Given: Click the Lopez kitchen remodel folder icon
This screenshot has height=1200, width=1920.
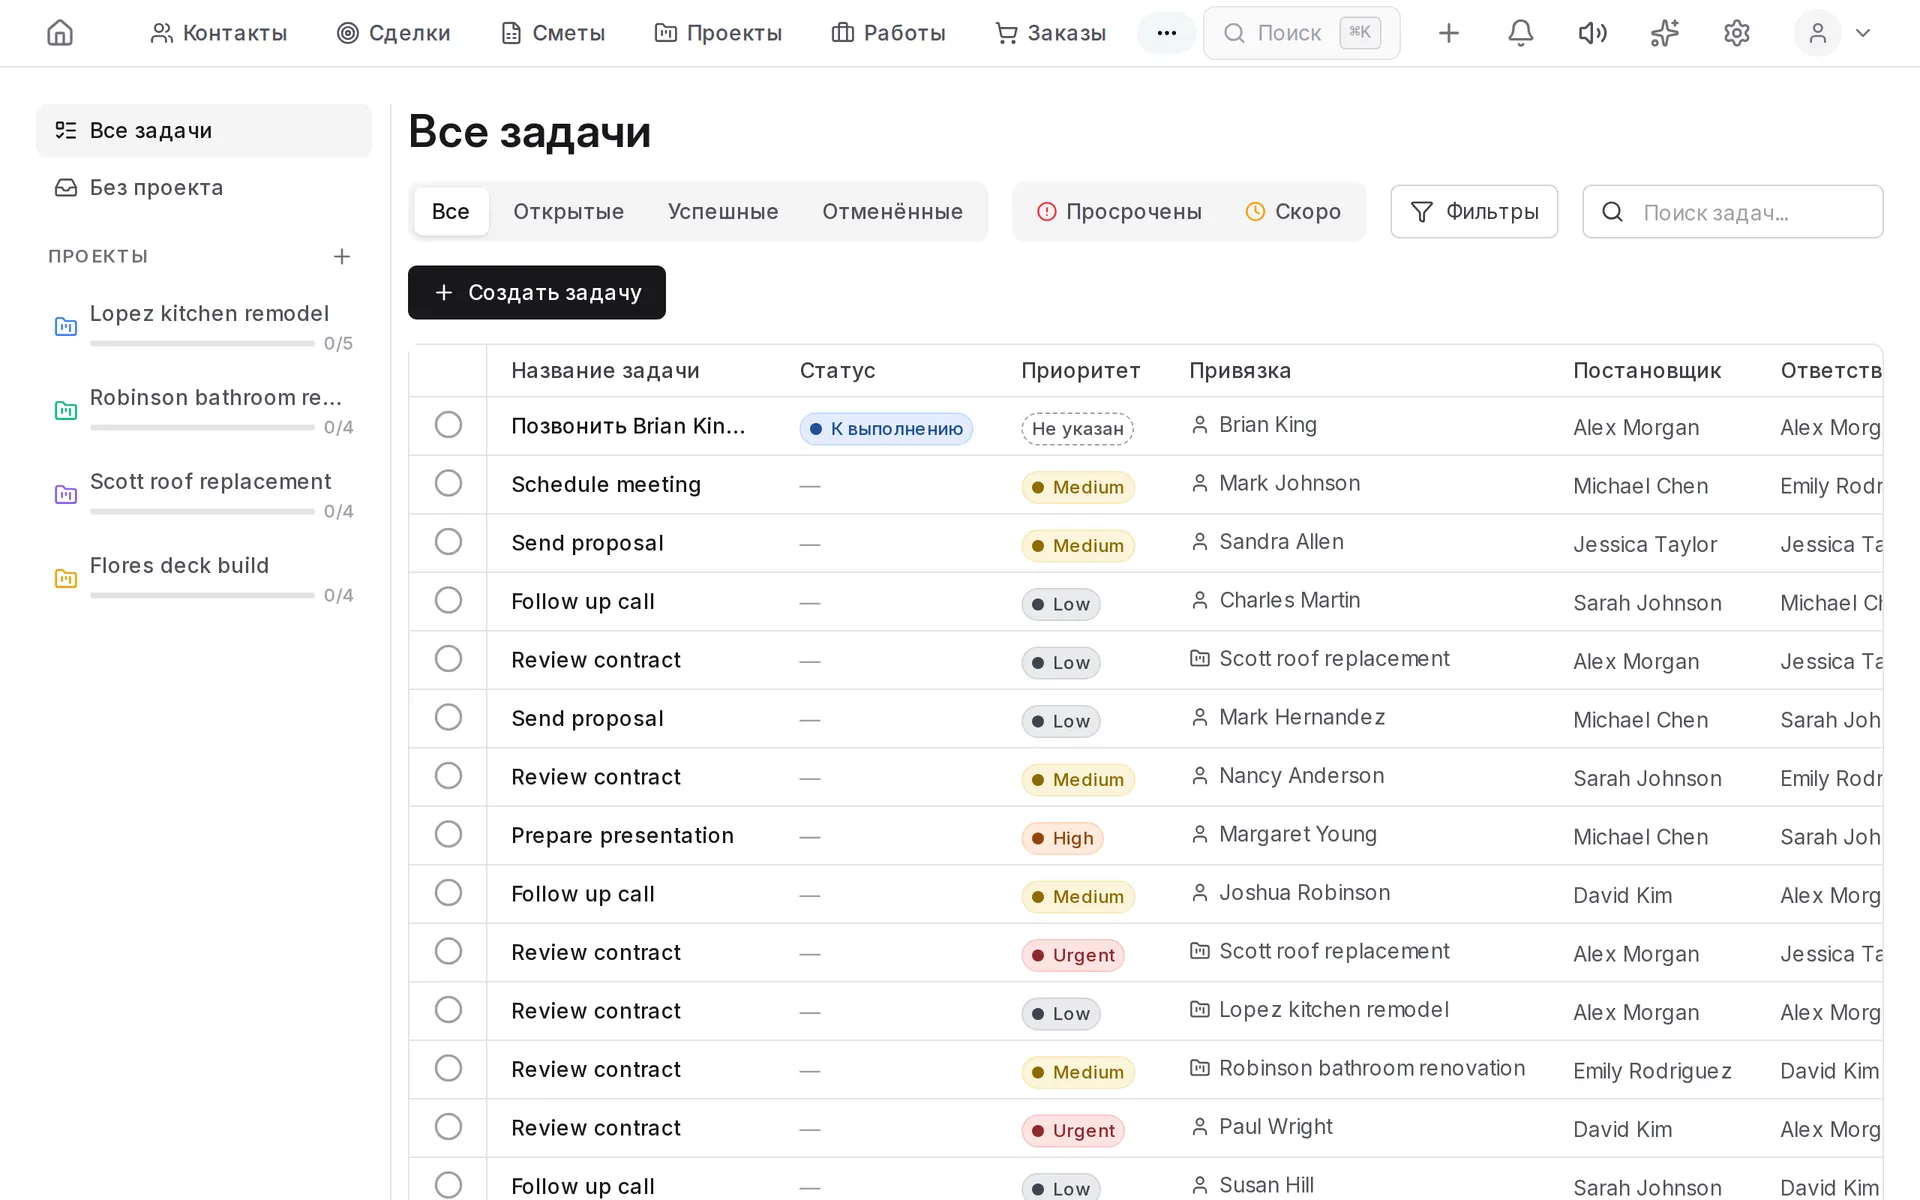Looking at the screenshot, I should pyautogui.click(x=66, y=326).
